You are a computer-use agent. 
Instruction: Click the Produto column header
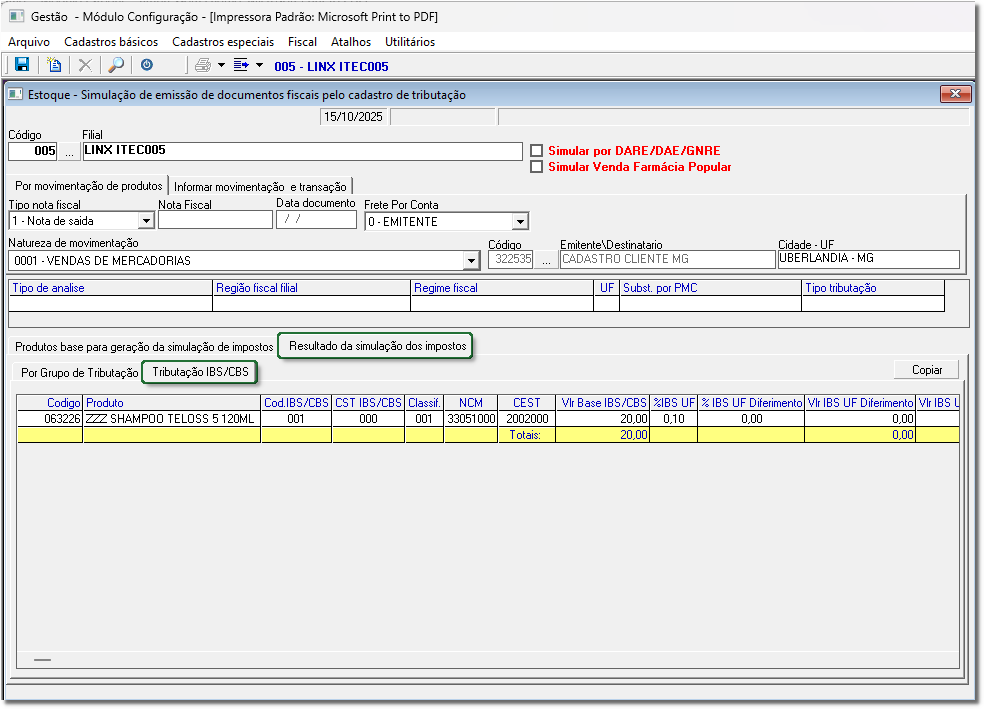(x=172, y=403)
